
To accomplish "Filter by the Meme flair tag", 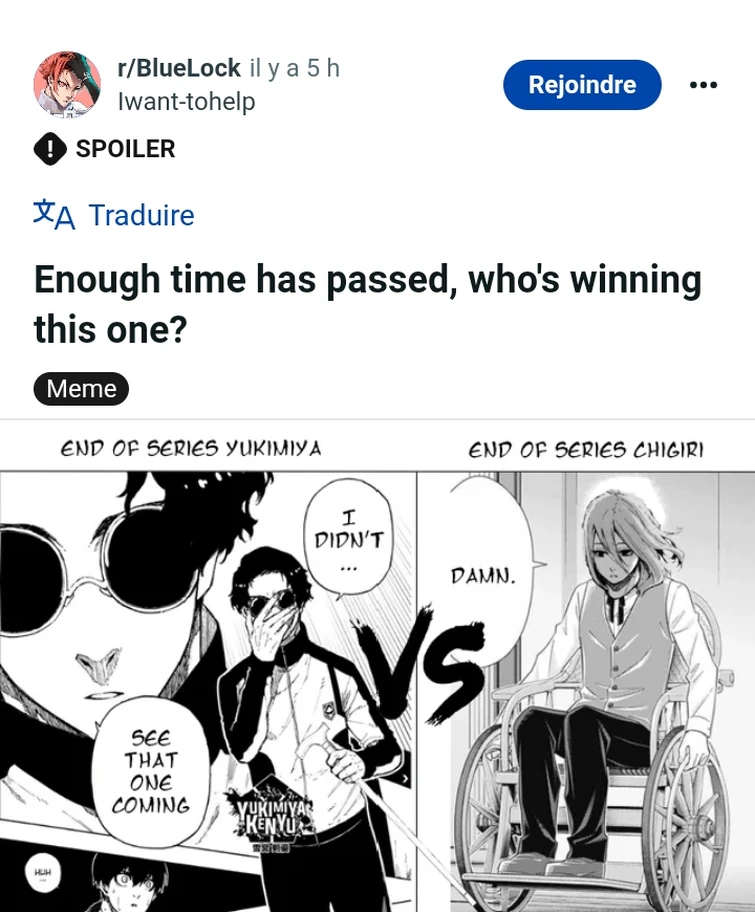I will tap(81, 389).
